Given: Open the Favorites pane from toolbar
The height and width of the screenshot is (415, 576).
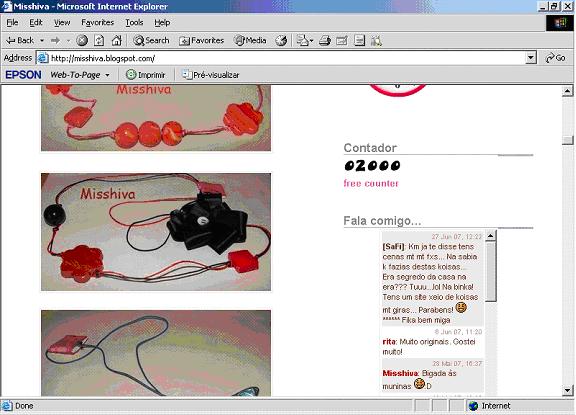Looking at the screenshot, I should [201, 40].
